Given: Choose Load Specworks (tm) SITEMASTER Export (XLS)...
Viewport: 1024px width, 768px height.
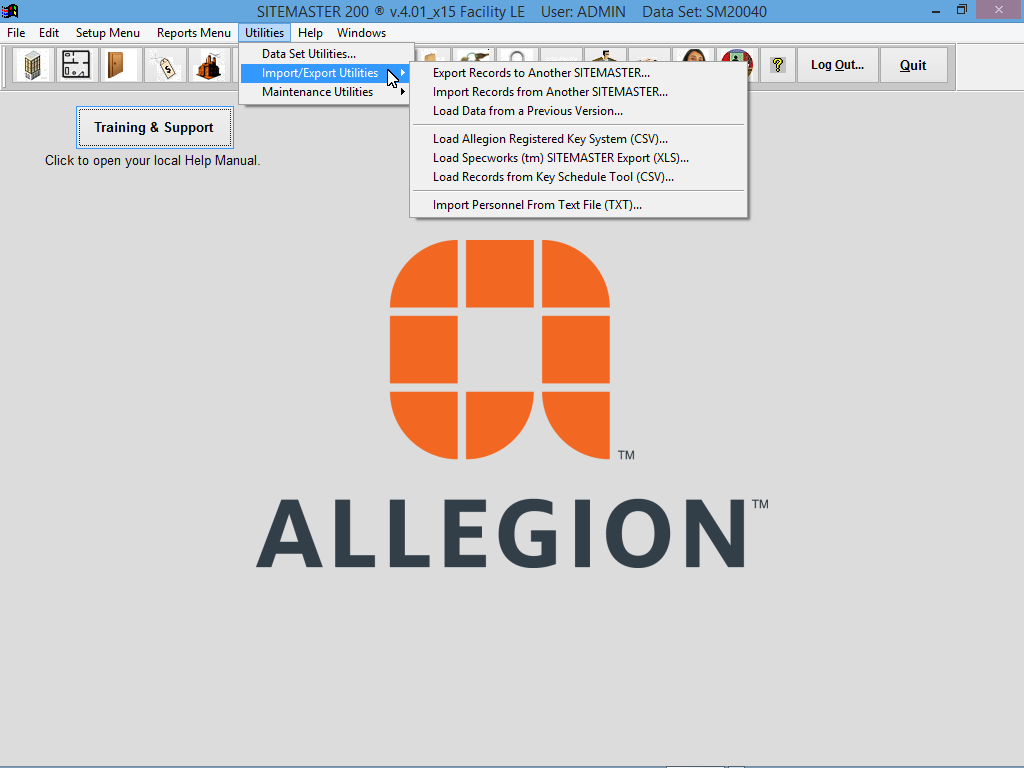Looking at the screenshot, I should pos(579,157).
